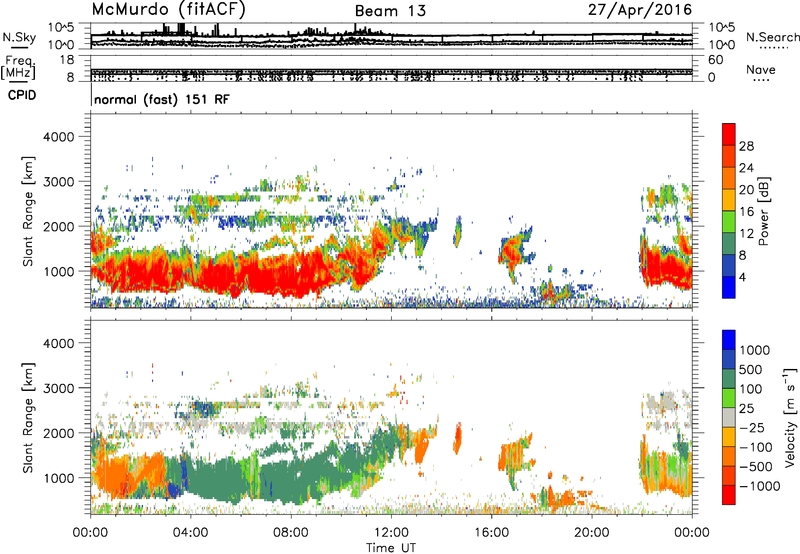Click the 'Nave' label
800x554 pixels.
point(761,69)
